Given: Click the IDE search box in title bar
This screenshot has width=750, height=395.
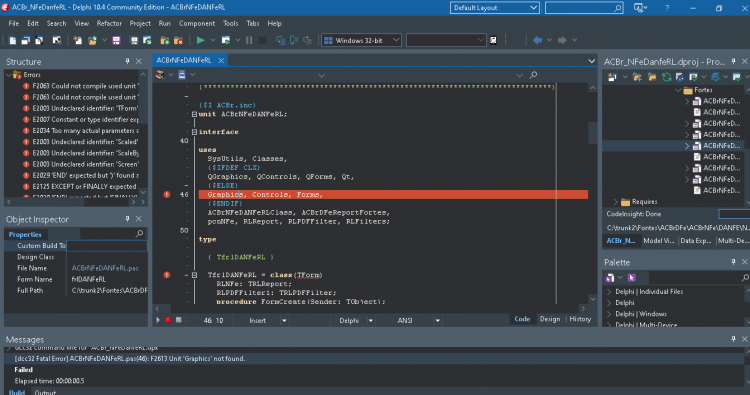Looking at the screenshot, I should point(584,8).
